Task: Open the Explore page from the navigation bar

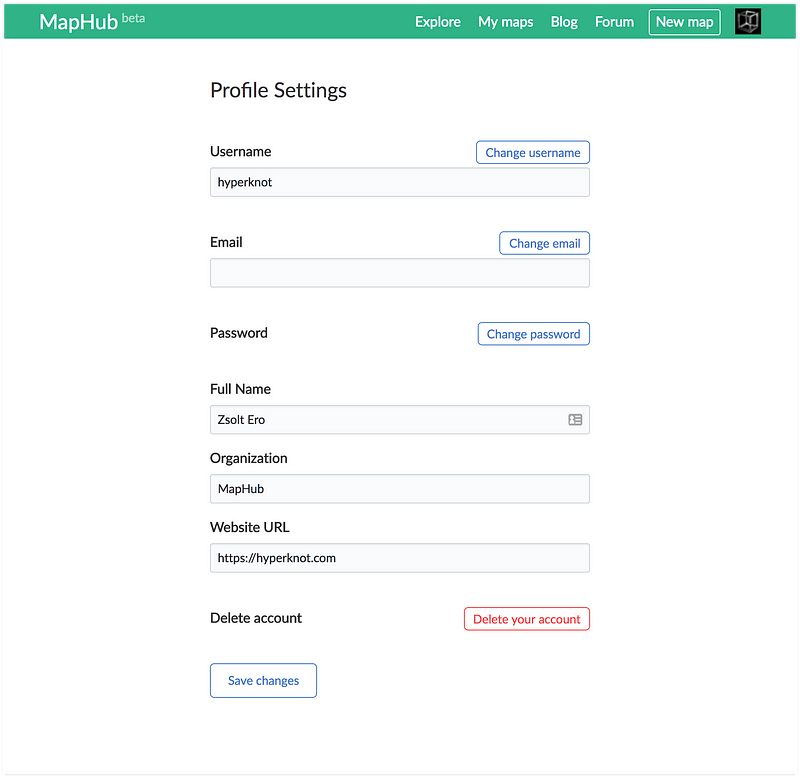Action: (x=437, y=21)
